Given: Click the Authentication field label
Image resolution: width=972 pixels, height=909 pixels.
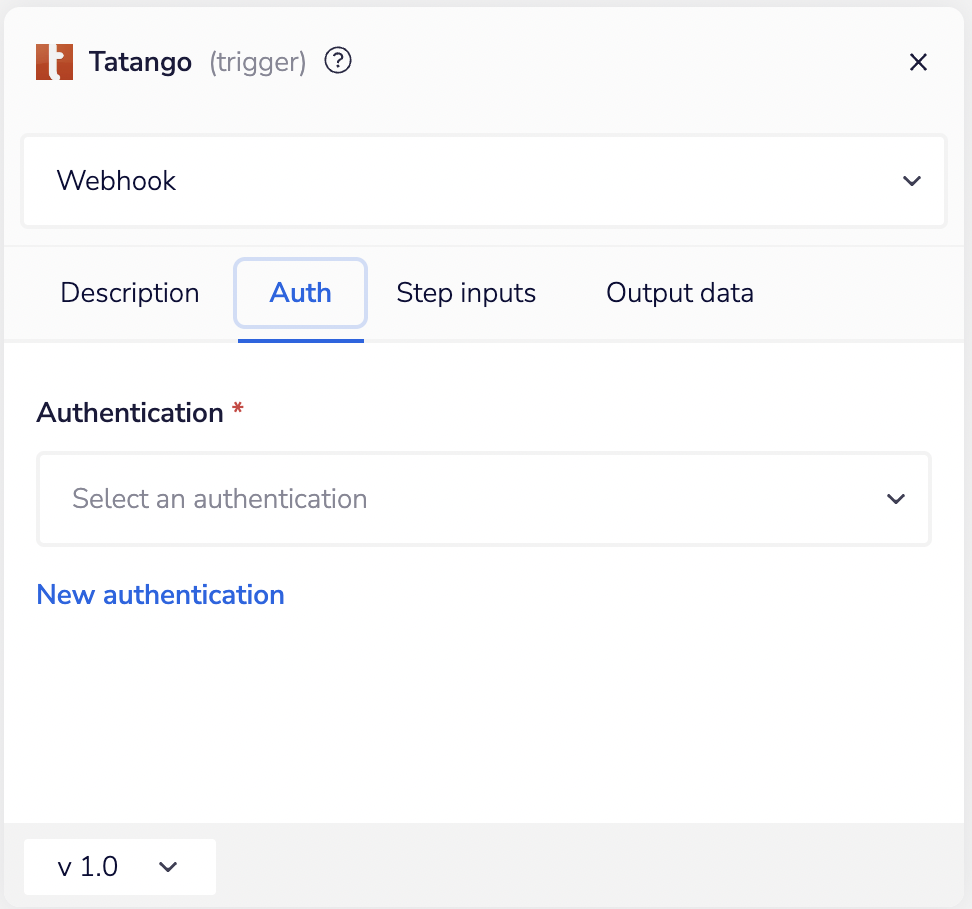Looking at the screenshot, I should click(129, 413).
